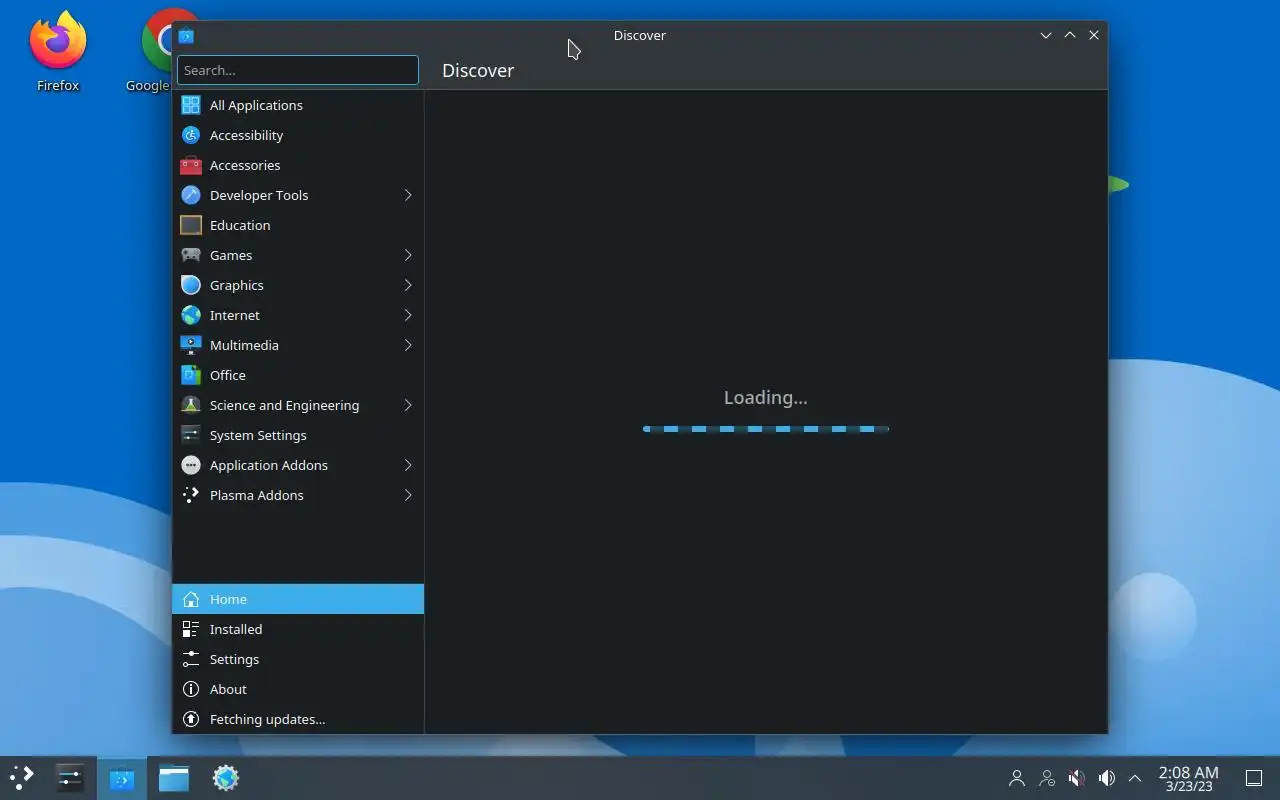Click the Fetching updates arrow icon

(x=191, y=719)
